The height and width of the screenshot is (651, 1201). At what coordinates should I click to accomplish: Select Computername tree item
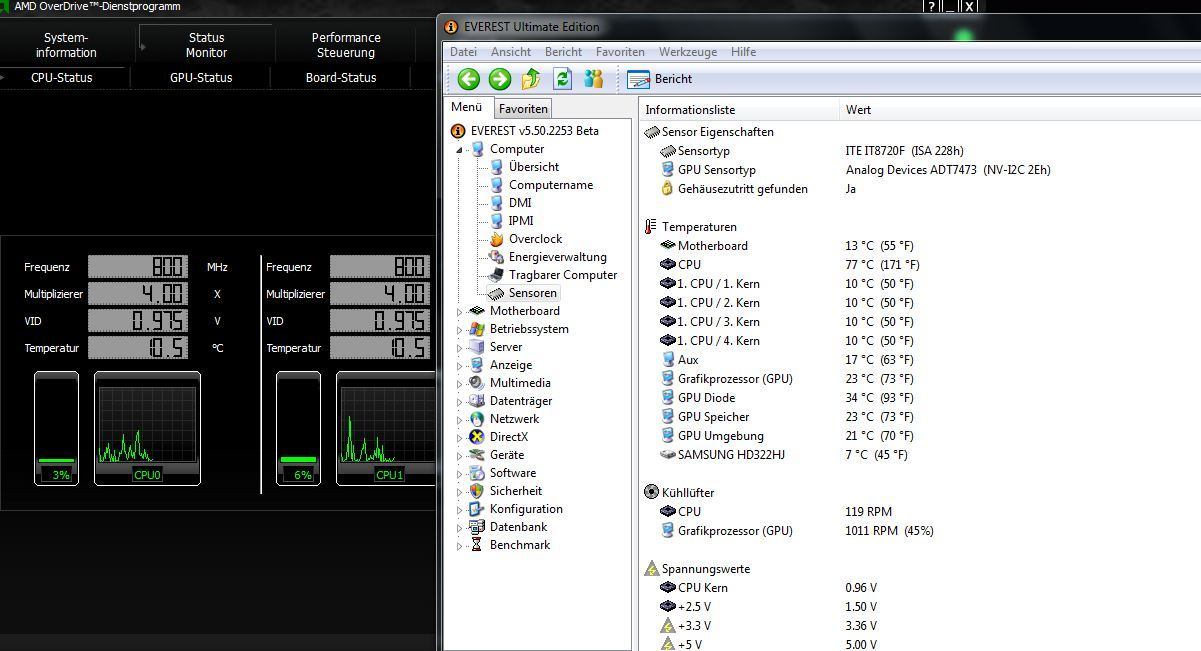click(550, 185)
